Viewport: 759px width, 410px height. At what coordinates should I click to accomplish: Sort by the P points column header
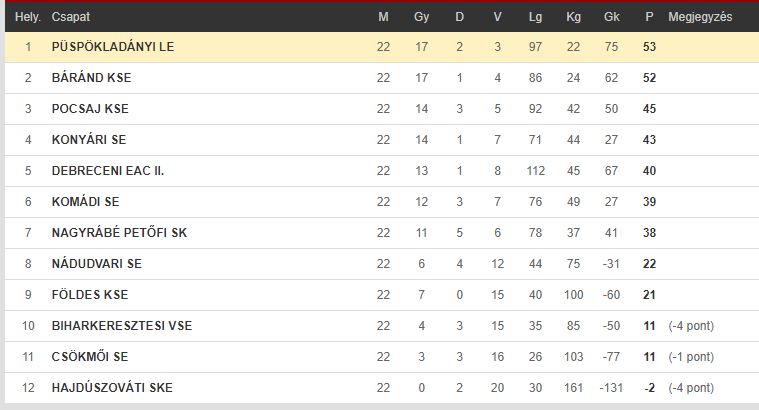tap(649, 17)
